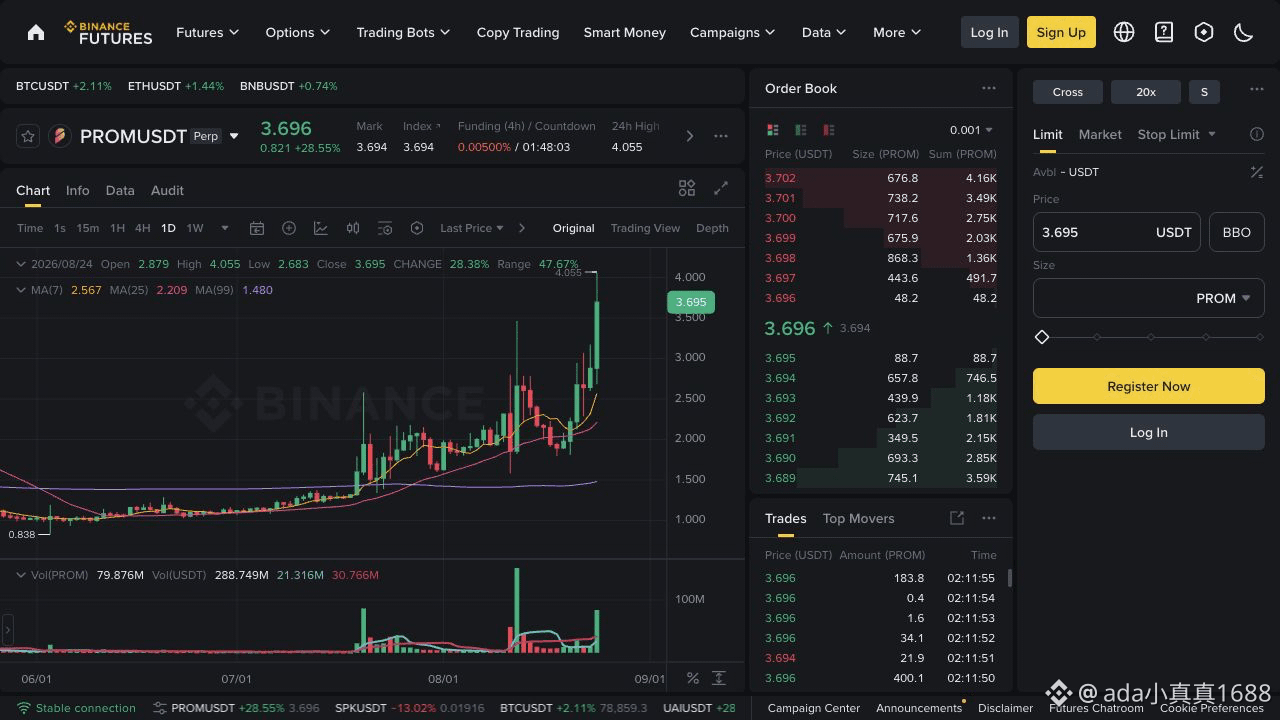Open the calculator icon beside Avbl
1280x720 pixels.
pyautogui.click(x=1257, y=172)
